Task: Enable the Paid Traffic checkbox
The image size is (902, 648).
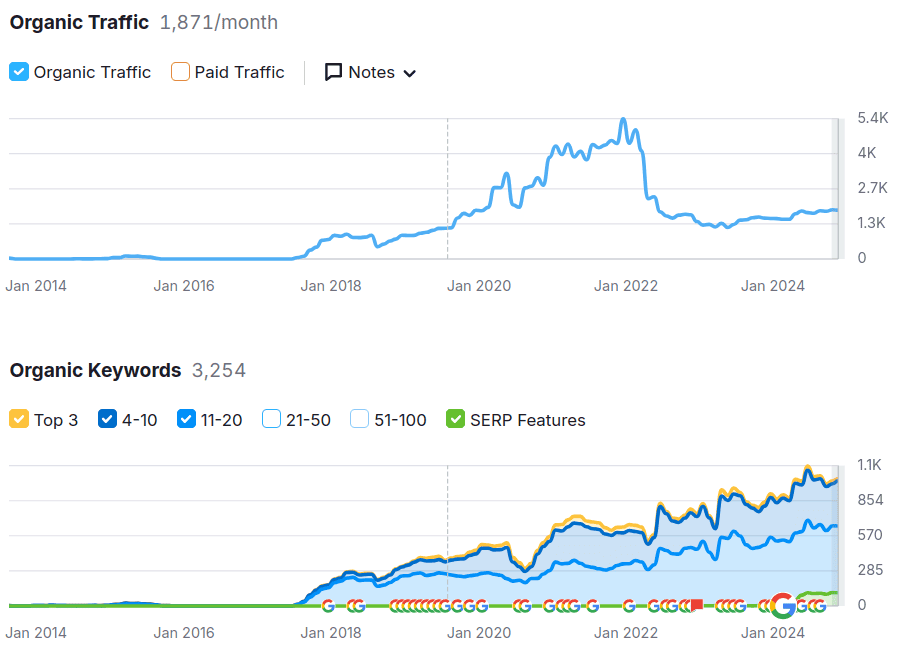Action: click(x=180, y=72)
